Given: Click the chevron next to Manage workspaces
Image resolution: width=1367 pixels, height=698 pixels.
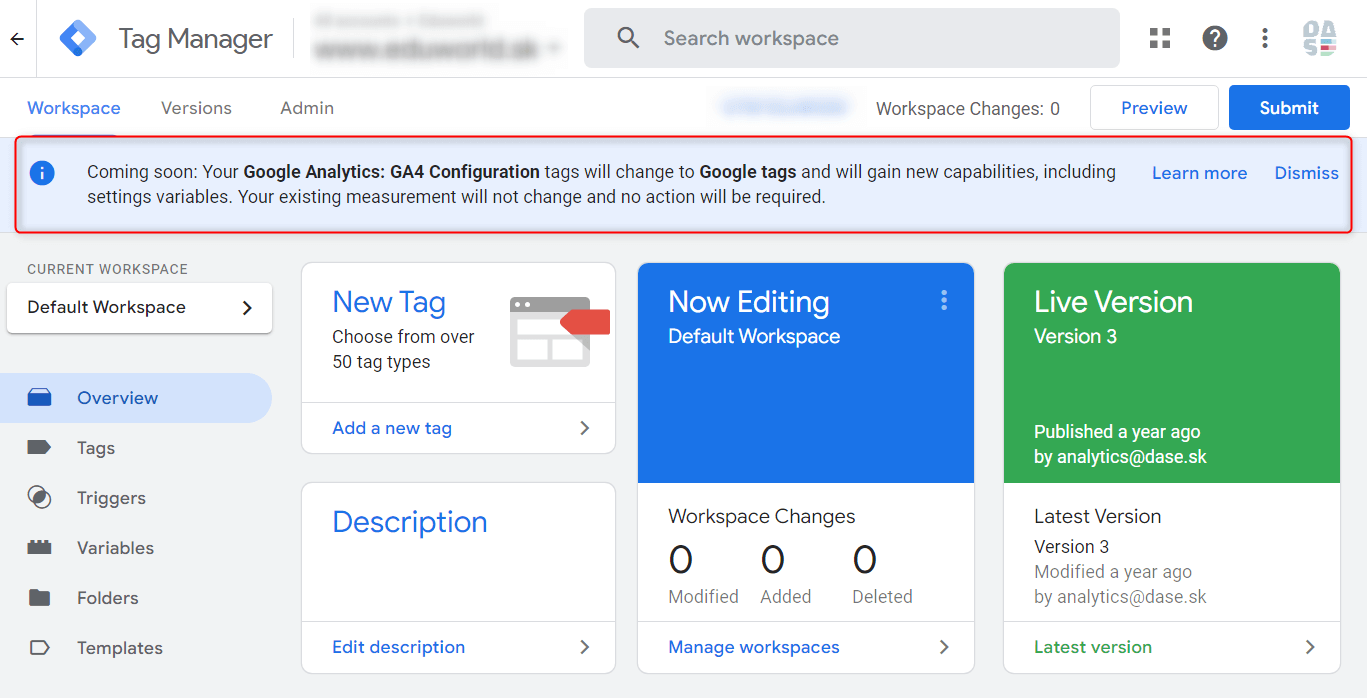Looking at the screenshot, I should 944,647.
